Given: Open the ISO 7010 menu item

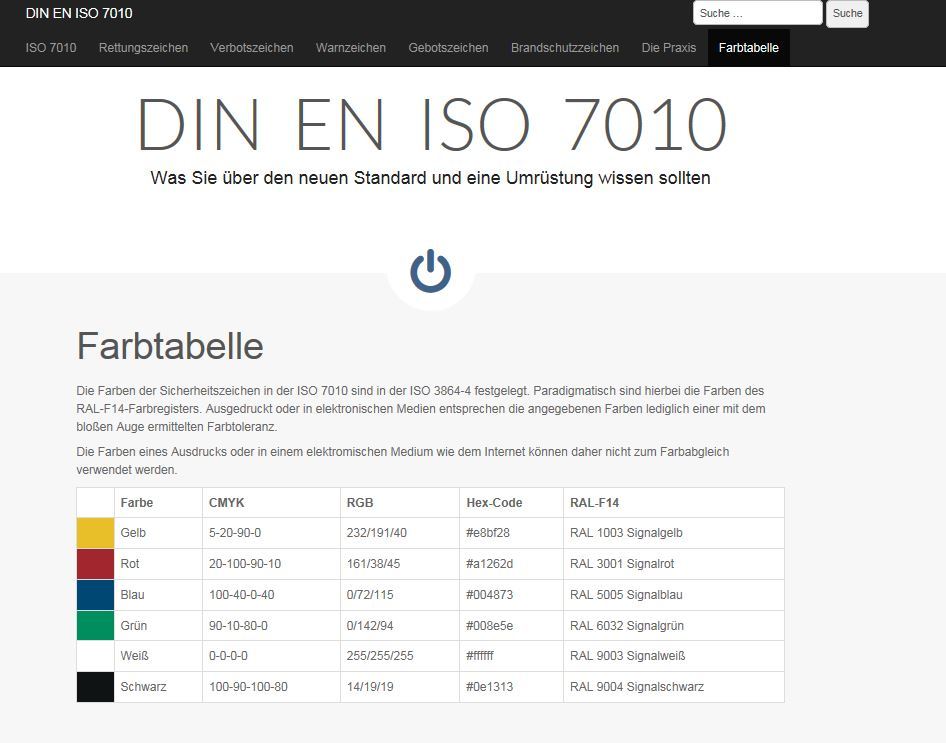Looking at the screenshot, I should [x=51, y=47].
